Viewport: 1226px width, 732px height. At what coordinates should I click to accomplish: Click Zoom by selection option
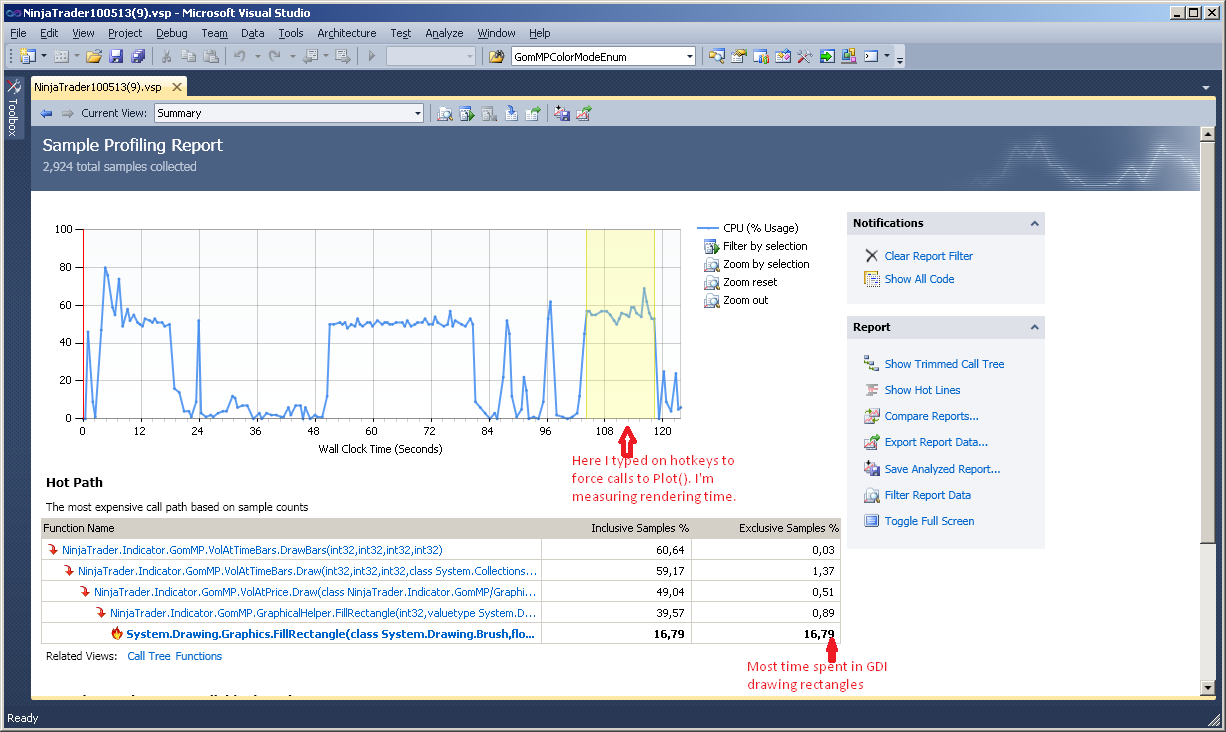[x=766, y=264]
